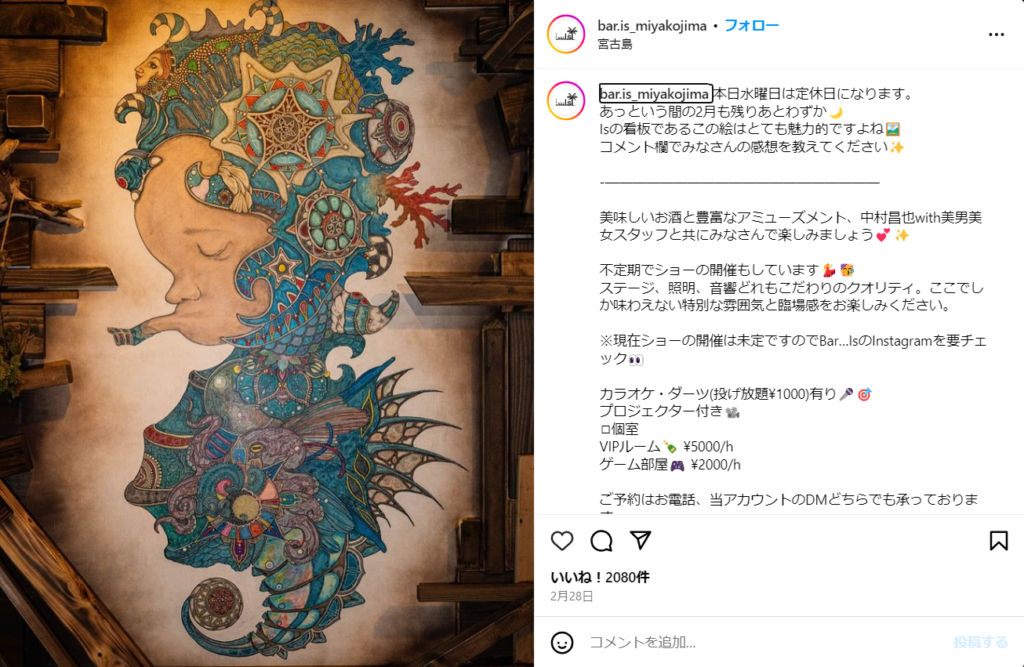Click the ゲーム部屋 ¥2000/h caption line
Image resolution: width=1024 pixels, height=667 pixels.
pos(670,464)
